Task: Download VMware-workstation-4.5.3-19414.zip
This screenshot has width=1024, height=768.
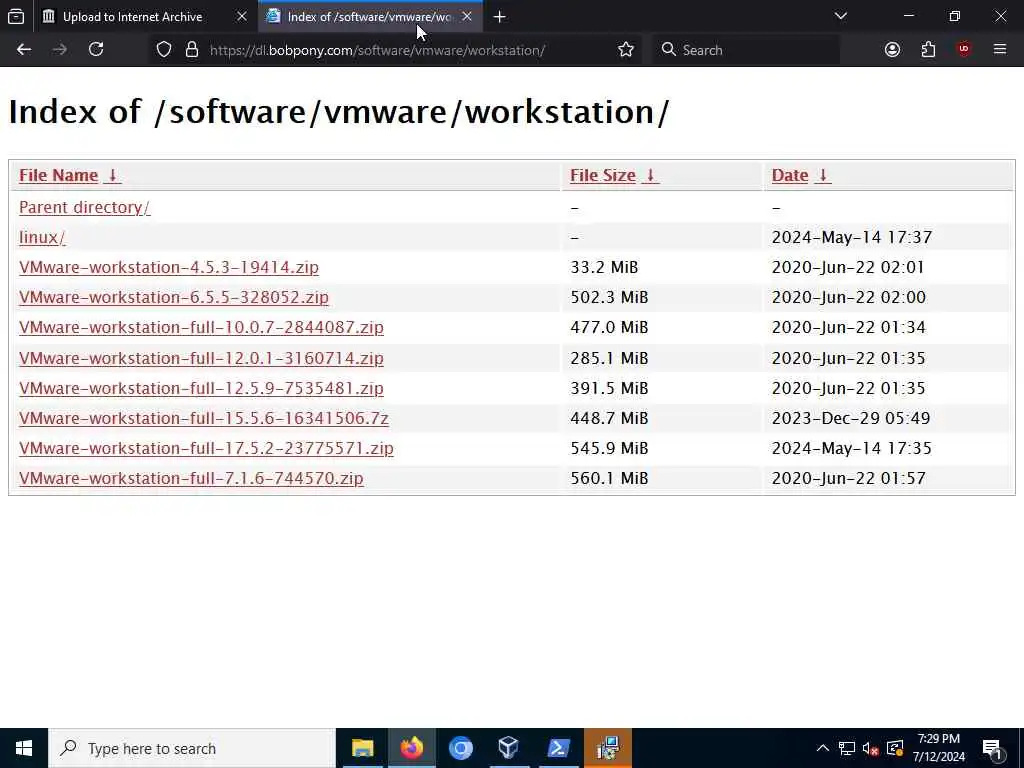Action: pos(168,267)
